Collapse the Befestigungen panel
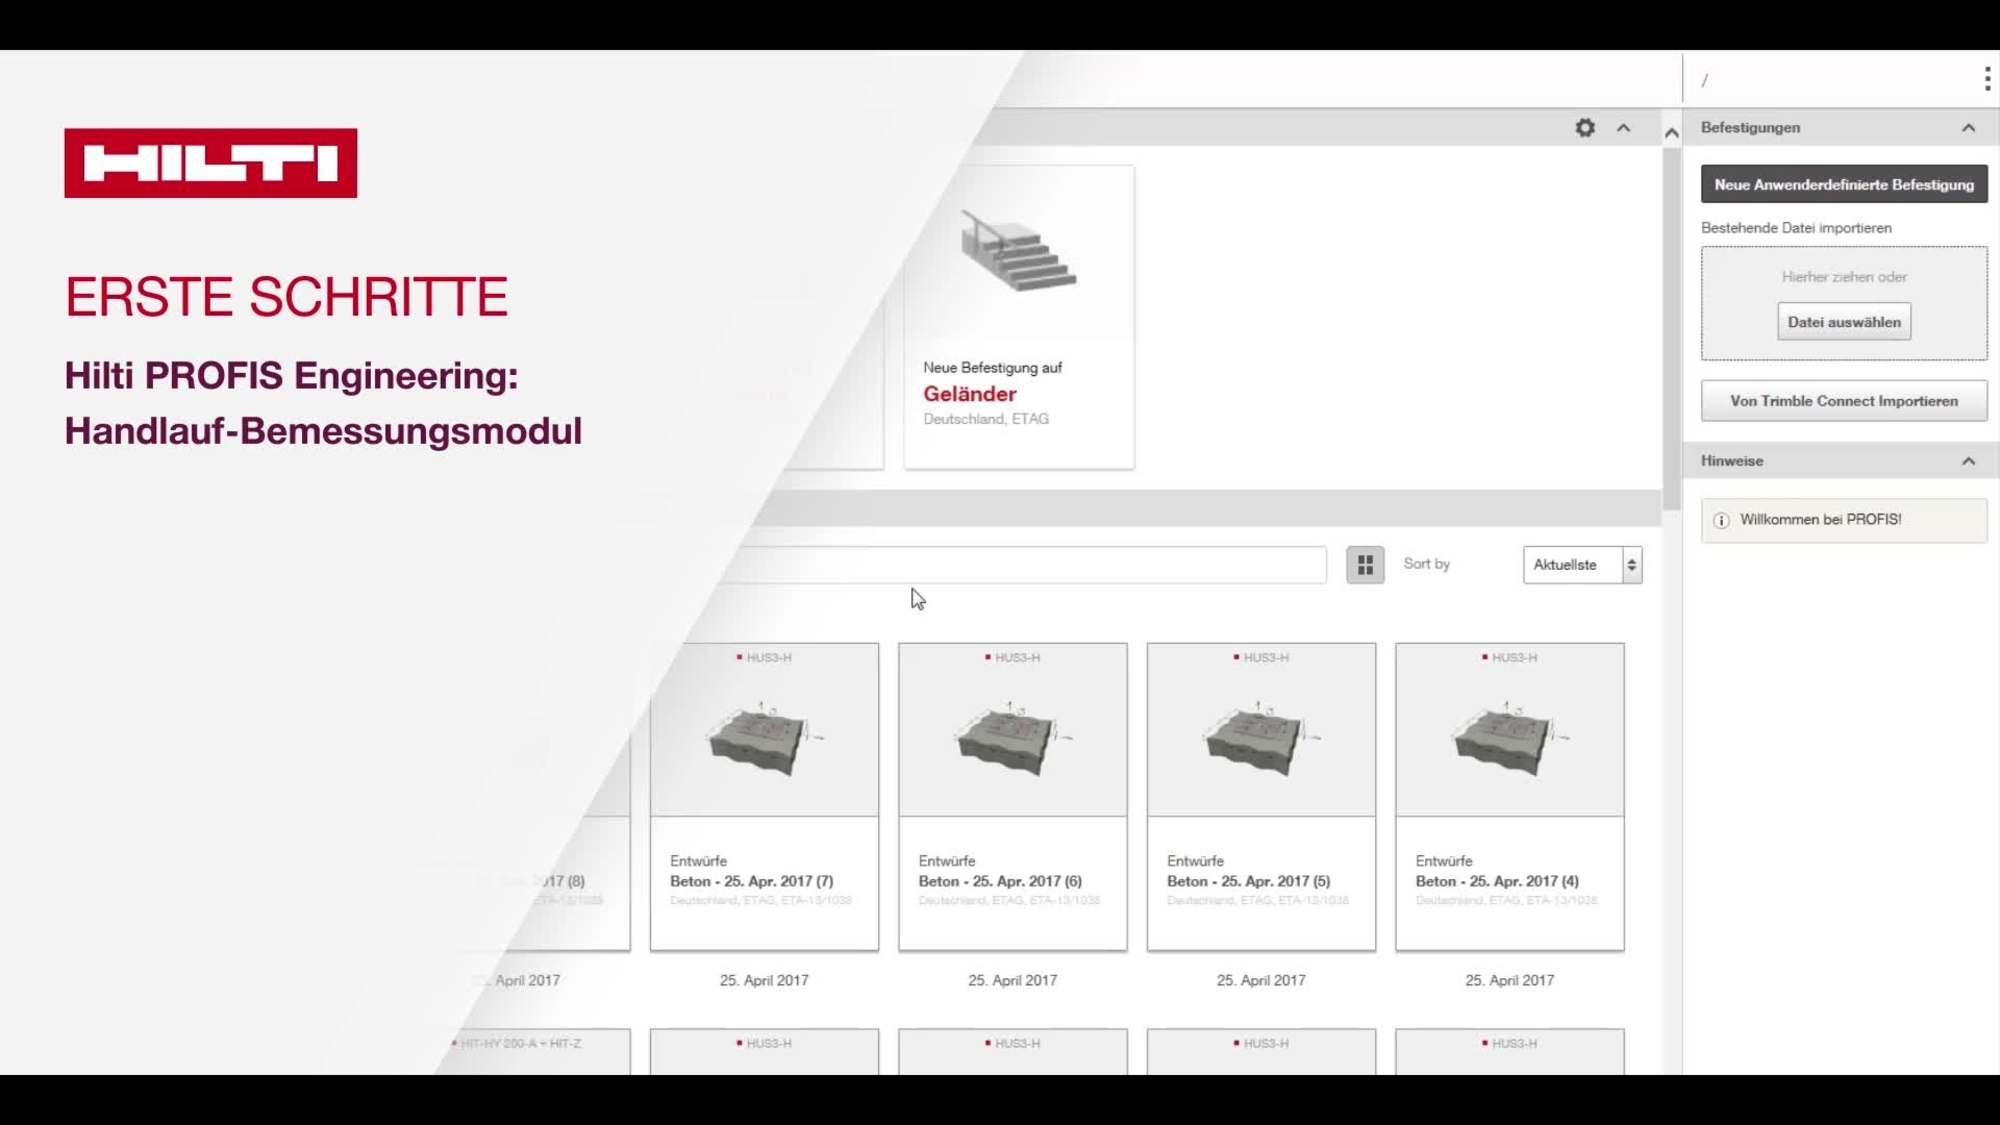The height and width of the screenshot is (1125, 2000). coord(1968,127)
